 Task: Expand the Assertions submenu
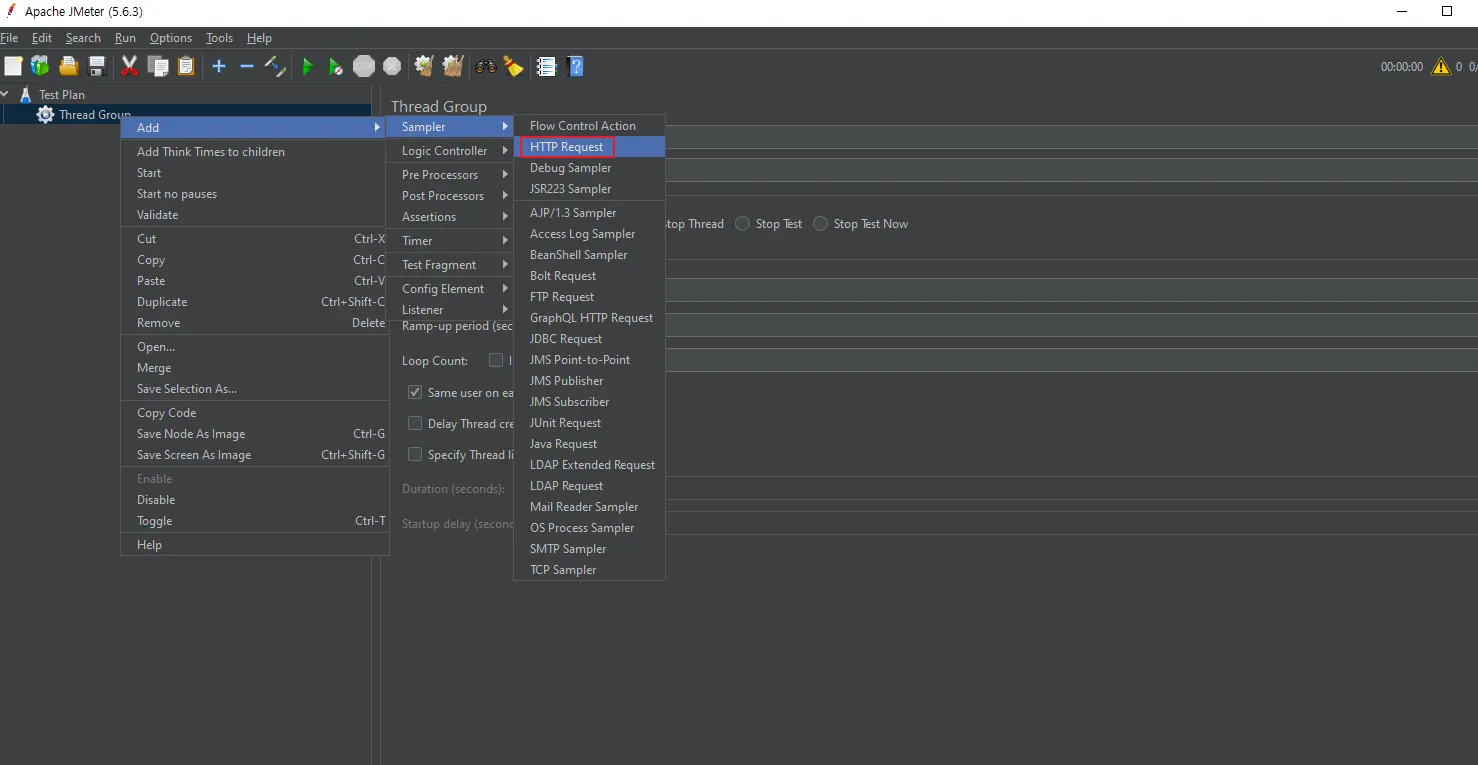pos(450,217)
